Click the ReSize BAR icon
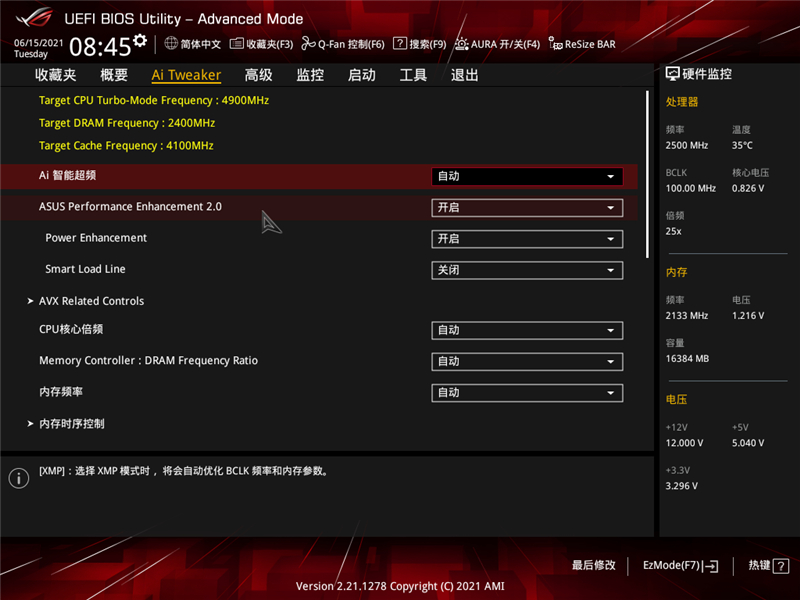Viewport: 800px width, 600px height. click(555, 43)
